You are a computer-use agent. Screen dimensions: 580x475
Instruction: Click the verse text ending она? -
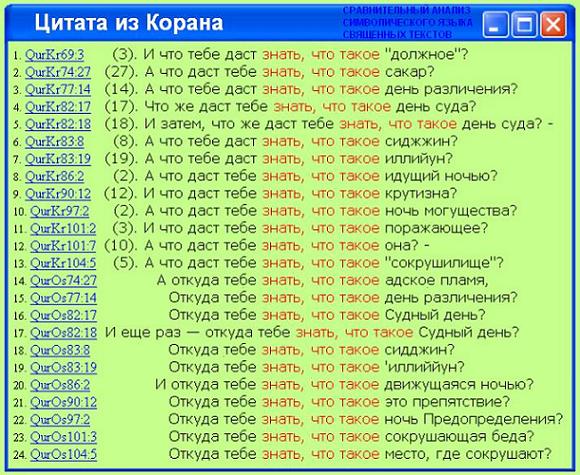pos(267,246)
